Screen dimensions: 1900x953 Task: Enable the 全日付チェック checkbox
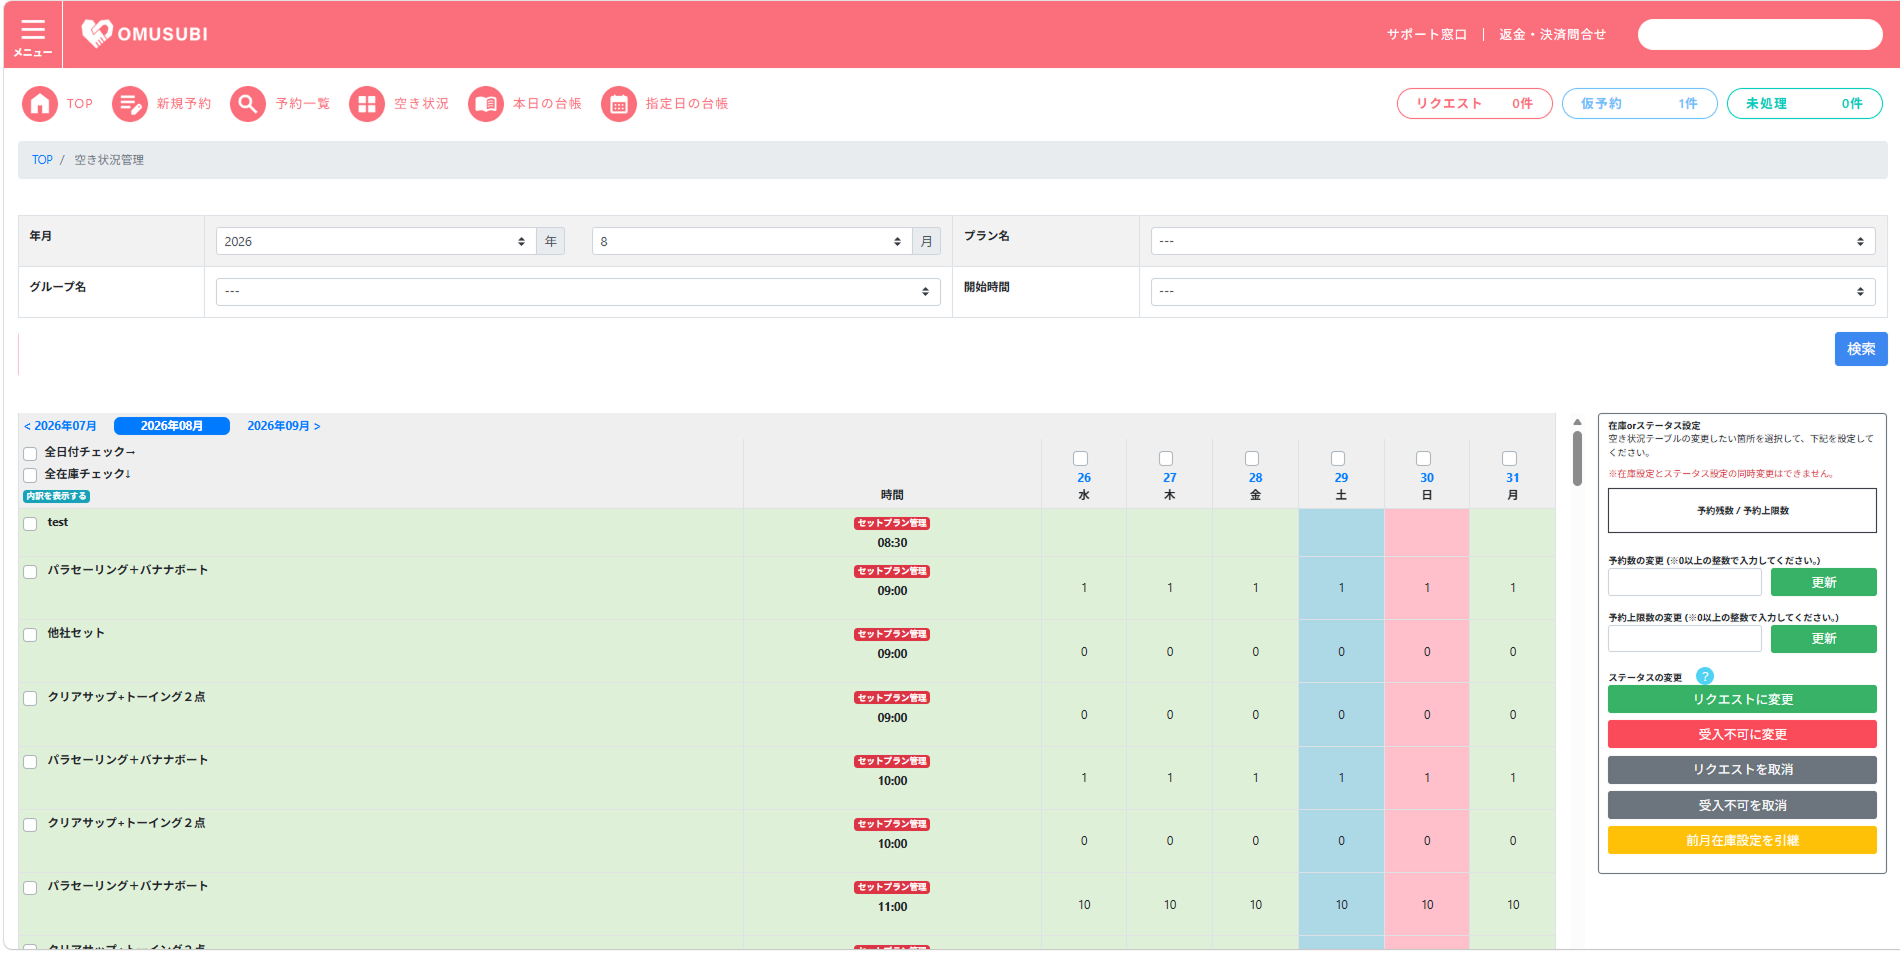pyautogui.click(x=30, y=453)
